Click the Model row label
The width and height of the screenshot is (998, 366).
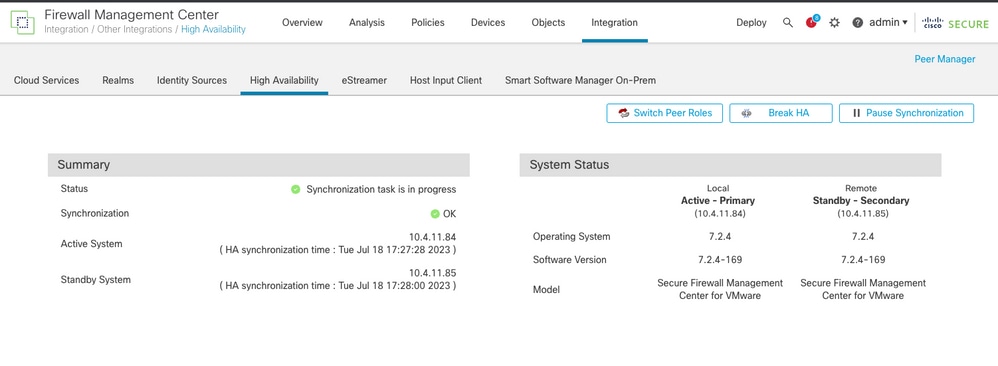point(546,290)
